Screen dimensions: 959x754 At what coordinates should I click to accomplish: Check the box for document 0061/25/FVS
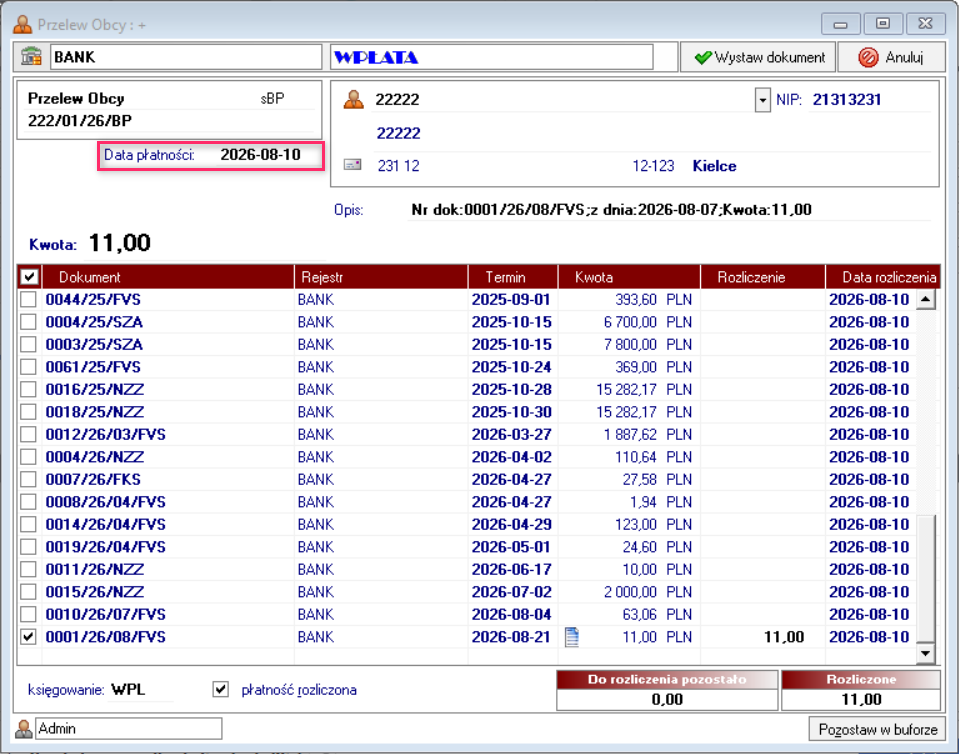click(x=28, y=367)
